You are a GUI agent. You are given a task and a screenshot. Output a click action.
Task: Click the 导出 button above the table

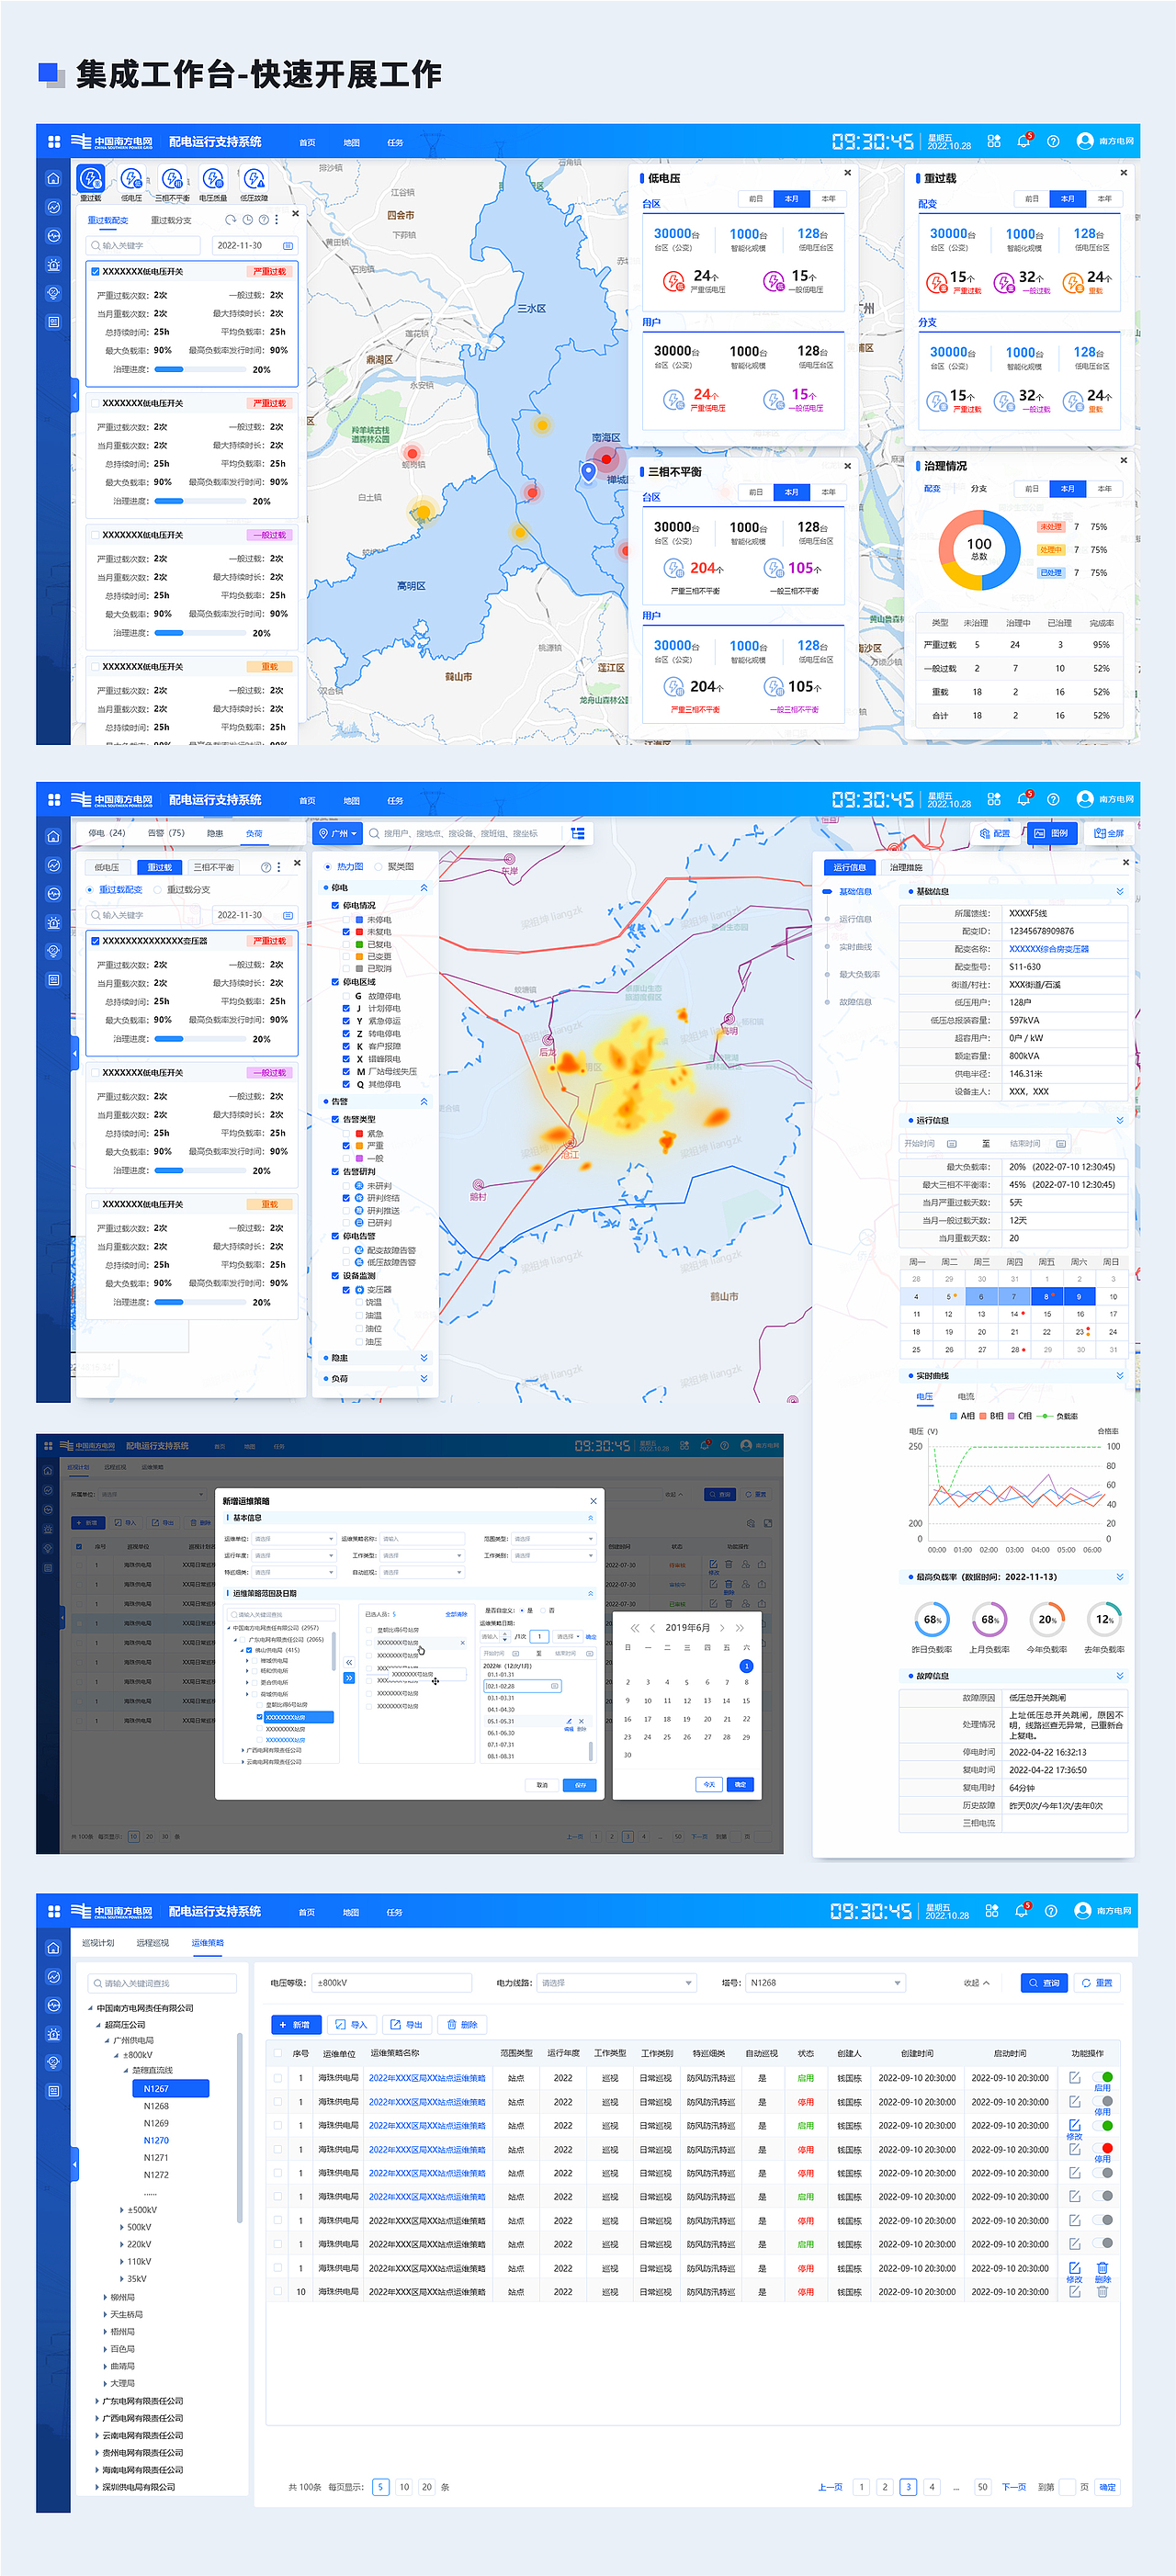[407, 2025]
